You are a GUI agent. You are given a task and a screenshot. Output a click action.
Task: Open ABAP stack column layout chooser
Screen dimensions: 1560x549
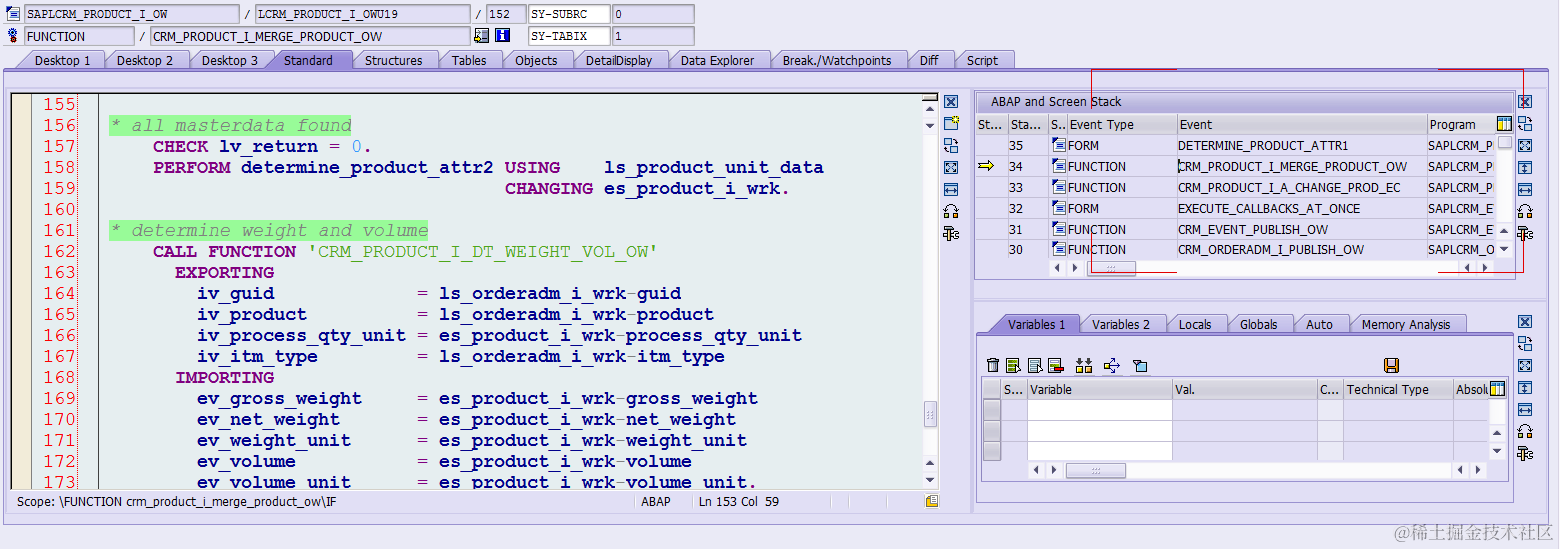pos(1505,124)
